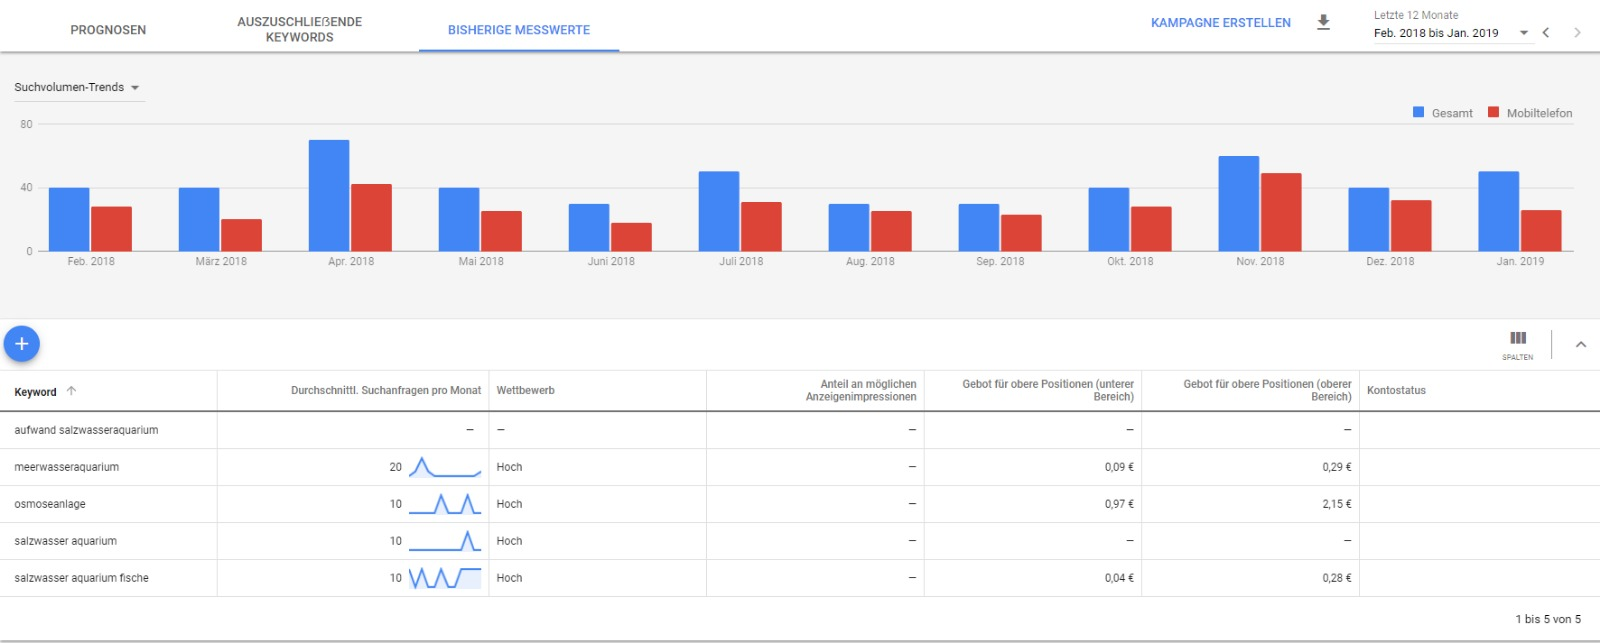1600x643 pixels.
Task: Click the 2,15 € upper bid value
Action: pyautogui.click(x=1337, y=504)
